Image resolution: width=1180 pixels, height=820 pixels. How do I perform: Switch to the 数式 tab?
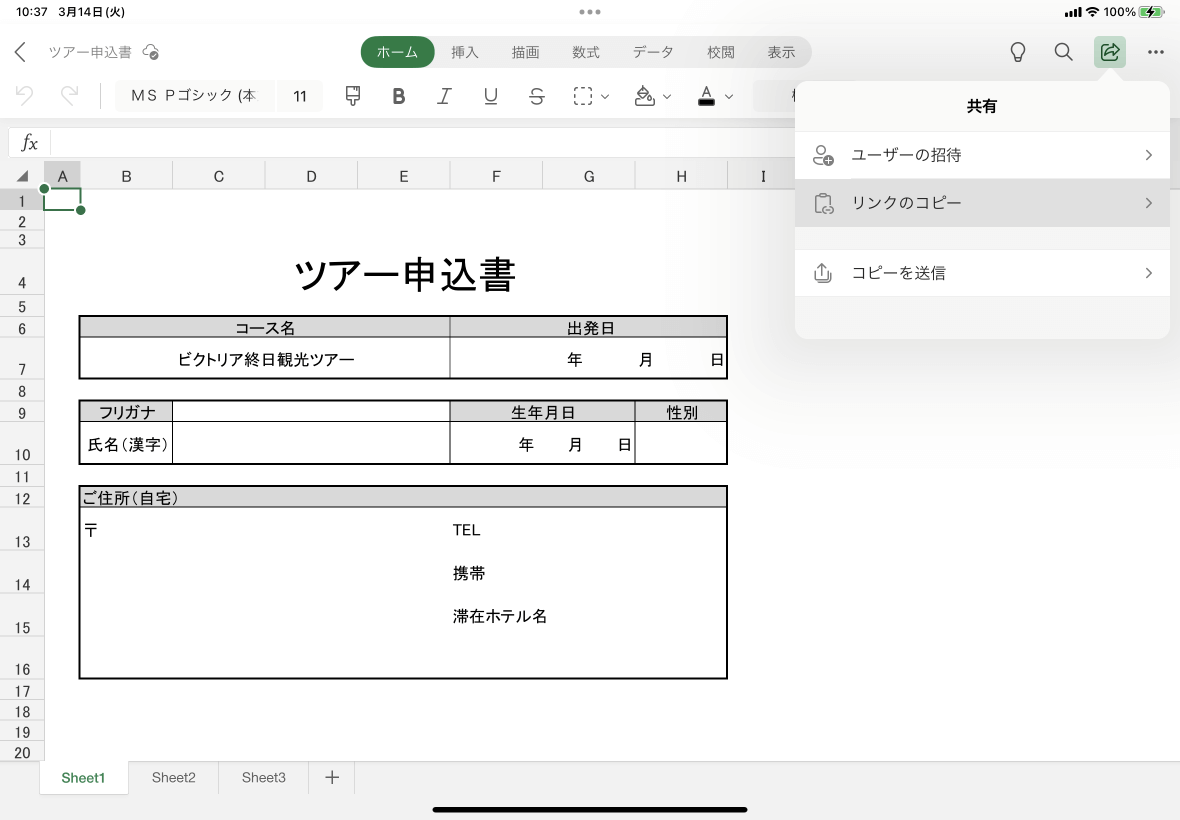click(x=585, y=52)
